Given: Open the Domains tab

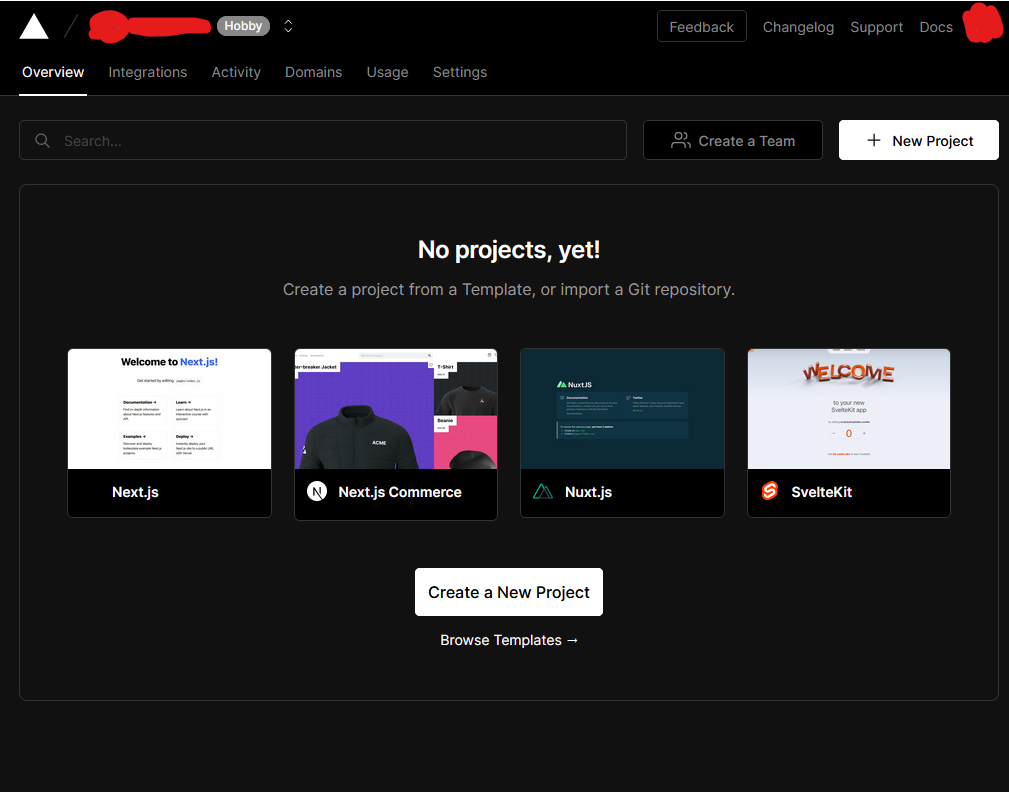Looking at the screenshot, I should (x=313, y=72).
